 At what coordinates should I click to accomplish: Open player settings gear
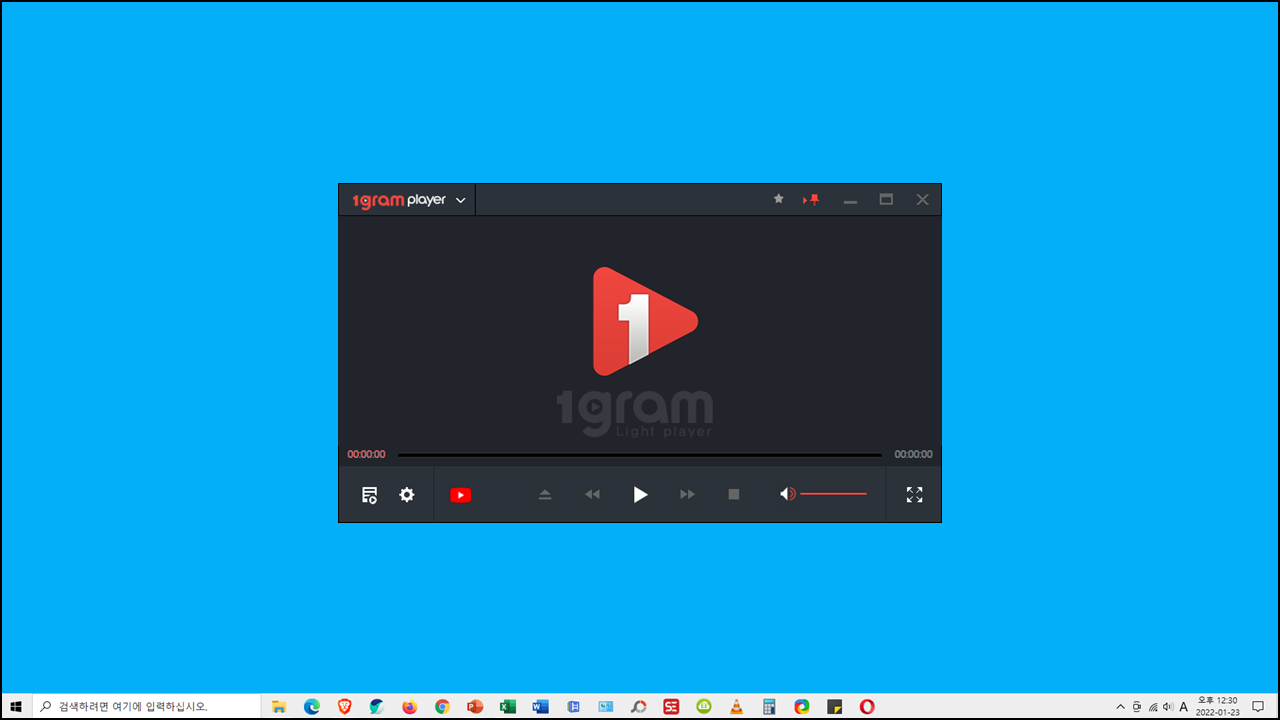click(x=407, y=494)
